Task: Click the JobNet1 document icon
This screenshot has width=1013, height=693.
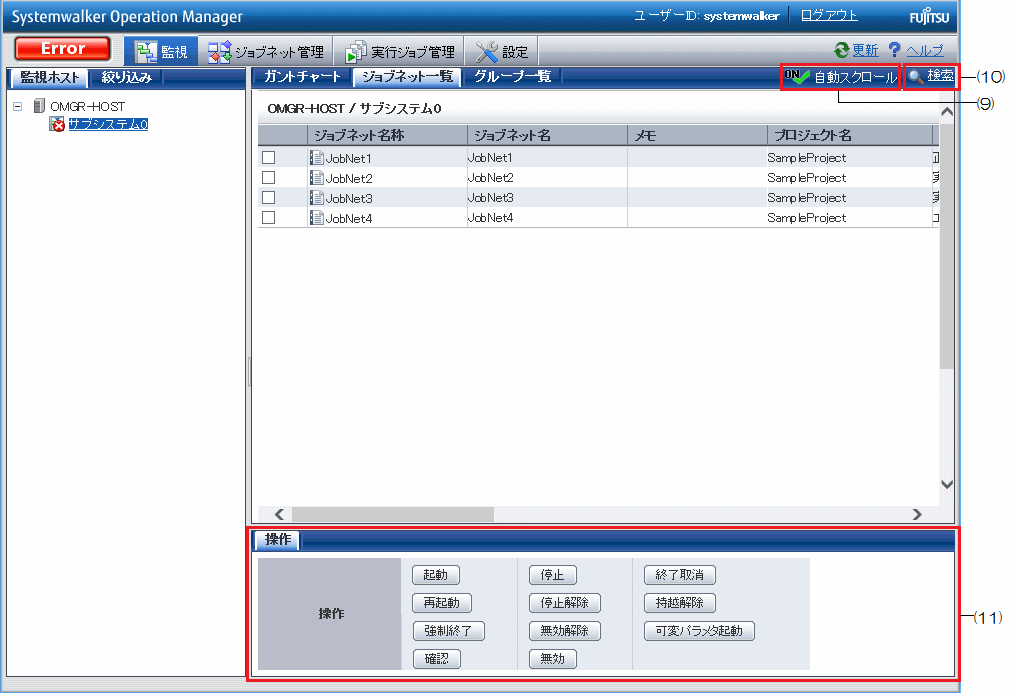Action: click(317, 158)
